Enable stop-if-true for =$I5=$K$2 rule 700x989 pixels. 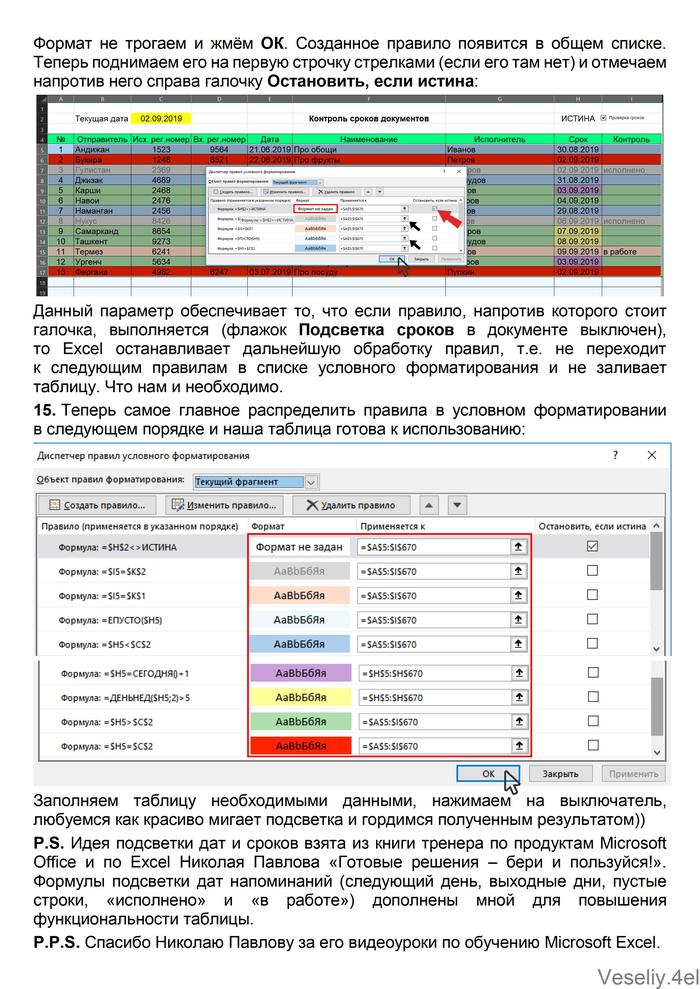click(592, 570)
